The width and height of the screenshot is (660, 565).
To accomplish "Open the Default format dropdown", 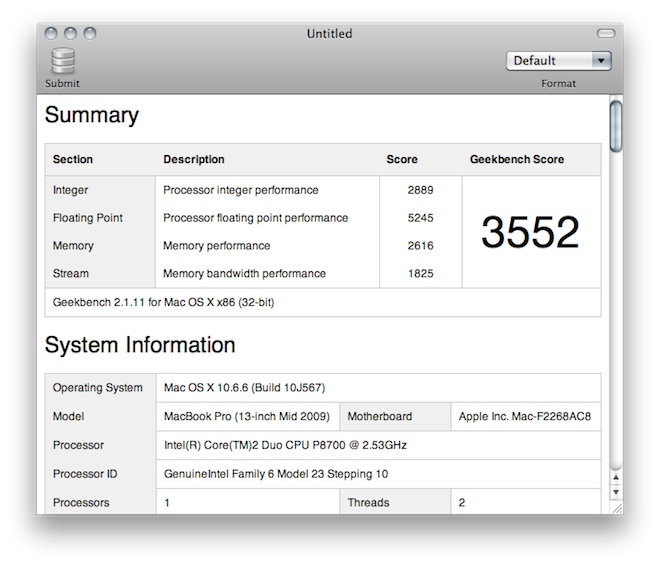I will pyautogui.click(x=558, y=61).
